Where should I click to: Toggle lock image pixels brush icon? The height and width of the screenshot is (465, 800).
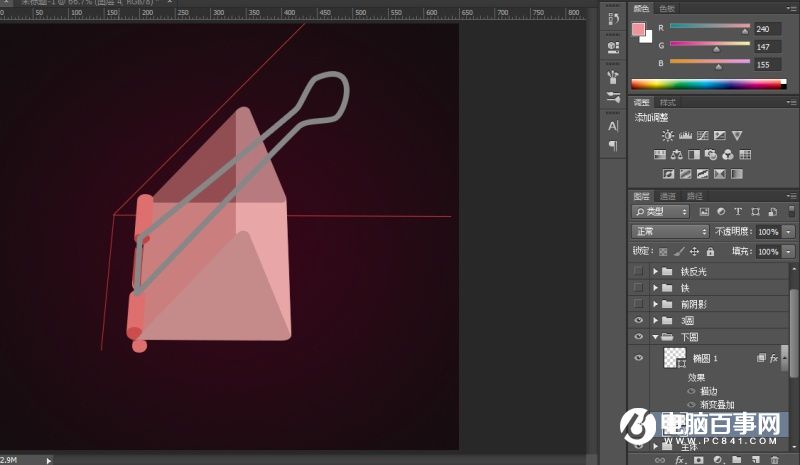point(679,251)
